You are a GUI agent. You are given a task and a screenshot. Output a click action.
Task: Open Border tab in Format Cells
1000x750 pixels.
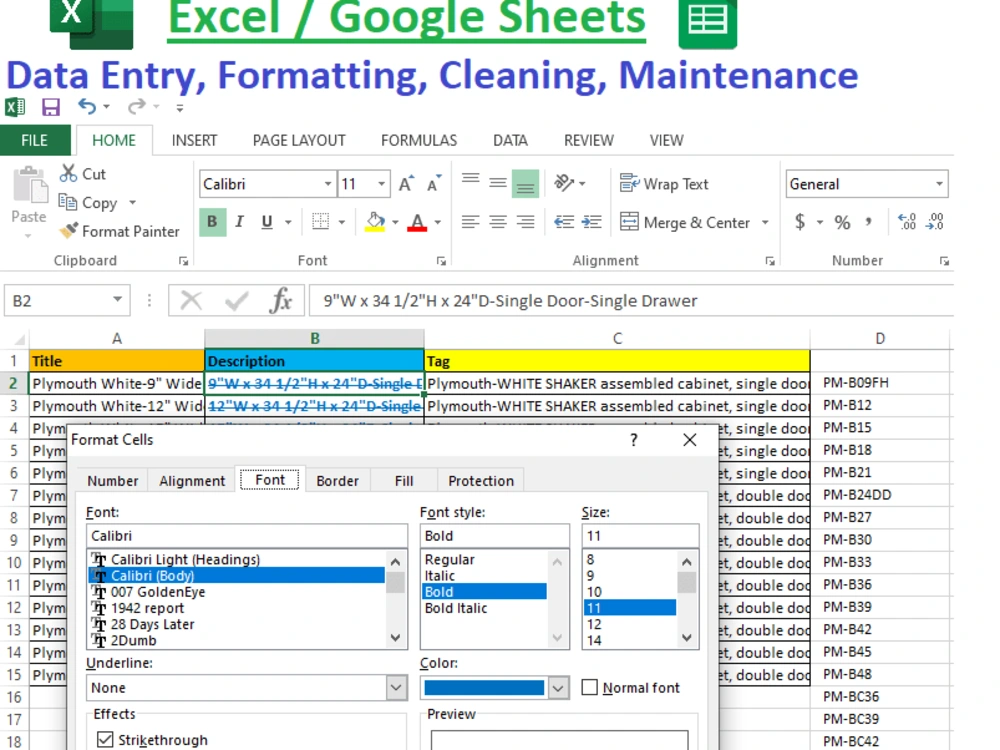pos(337,481)
